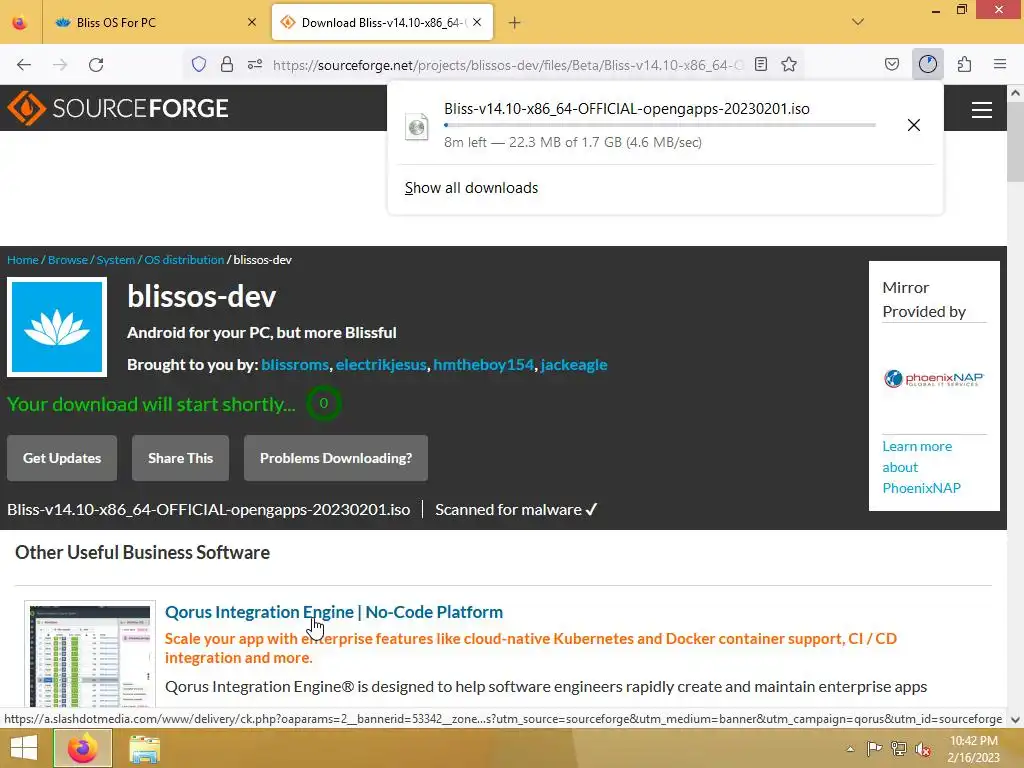This screenshot has width=1024, height=768.
Task: Open the jackeagle contributor link
Action: (574, 365)
